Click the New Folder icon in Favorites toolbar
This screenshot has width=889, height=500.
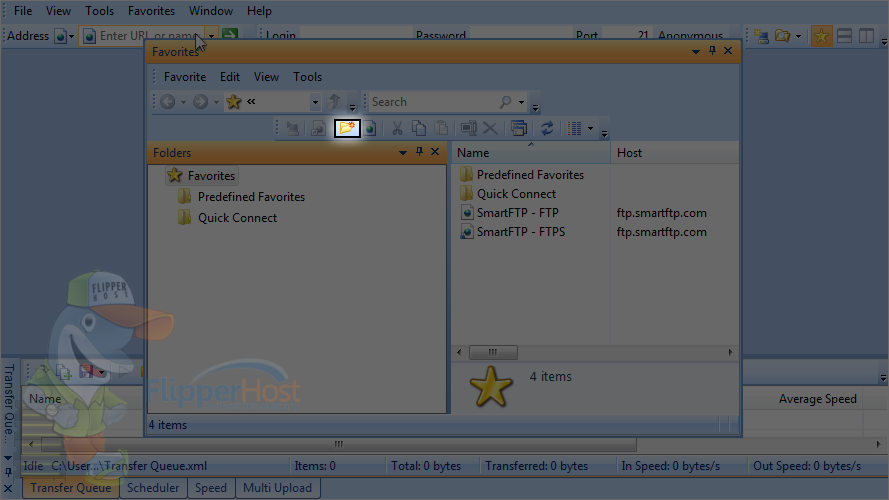coord(347,128)
